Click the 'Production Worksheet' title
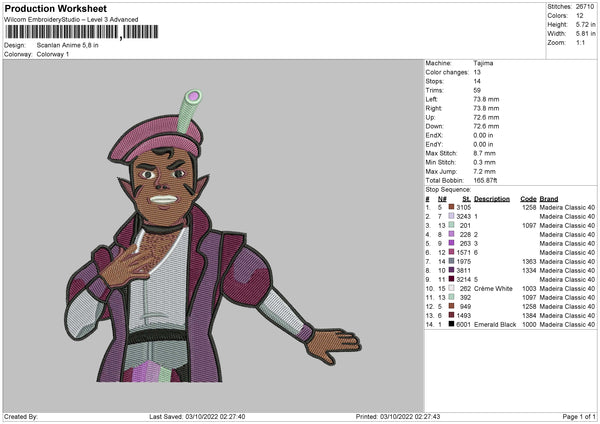Screen dimensions: 600x424 tap(56, 8)
